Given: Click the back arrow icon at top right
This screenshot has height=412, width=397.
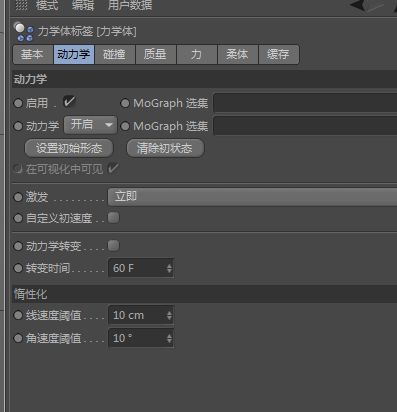Looking at the screenshot, I should [357, 5].
